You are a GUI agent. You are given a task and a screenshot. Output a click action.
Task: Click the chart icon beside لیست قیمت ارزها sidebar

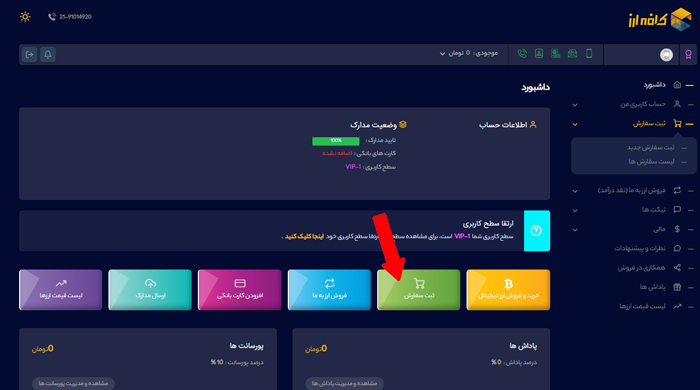coord(677,306)
